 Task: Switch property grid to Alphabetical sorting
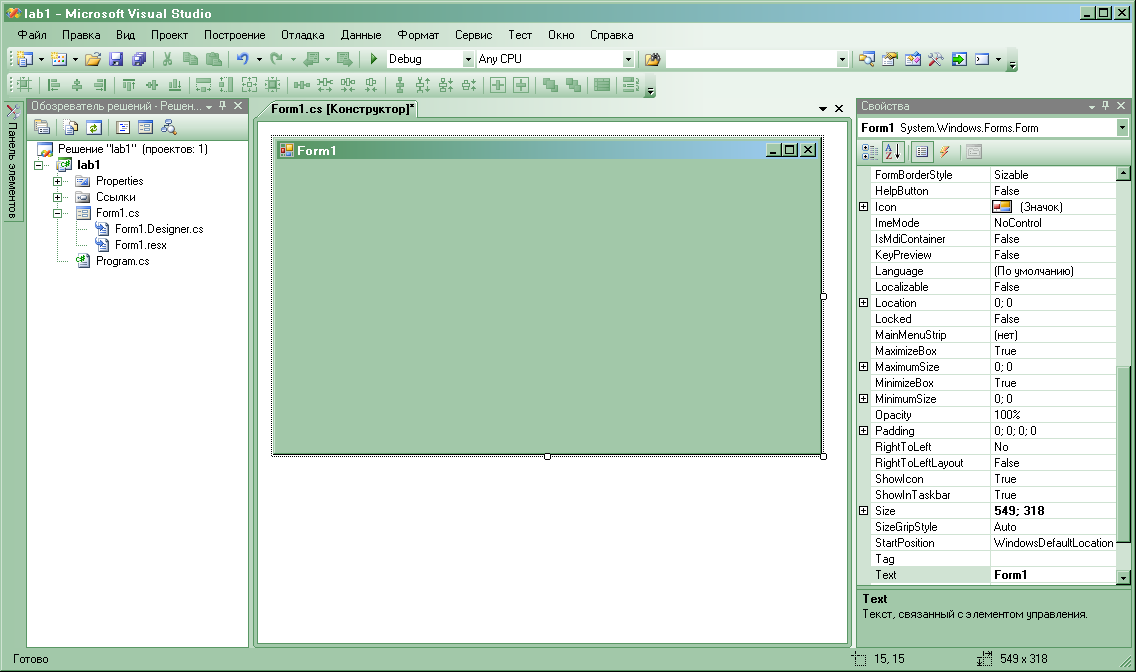893,151
